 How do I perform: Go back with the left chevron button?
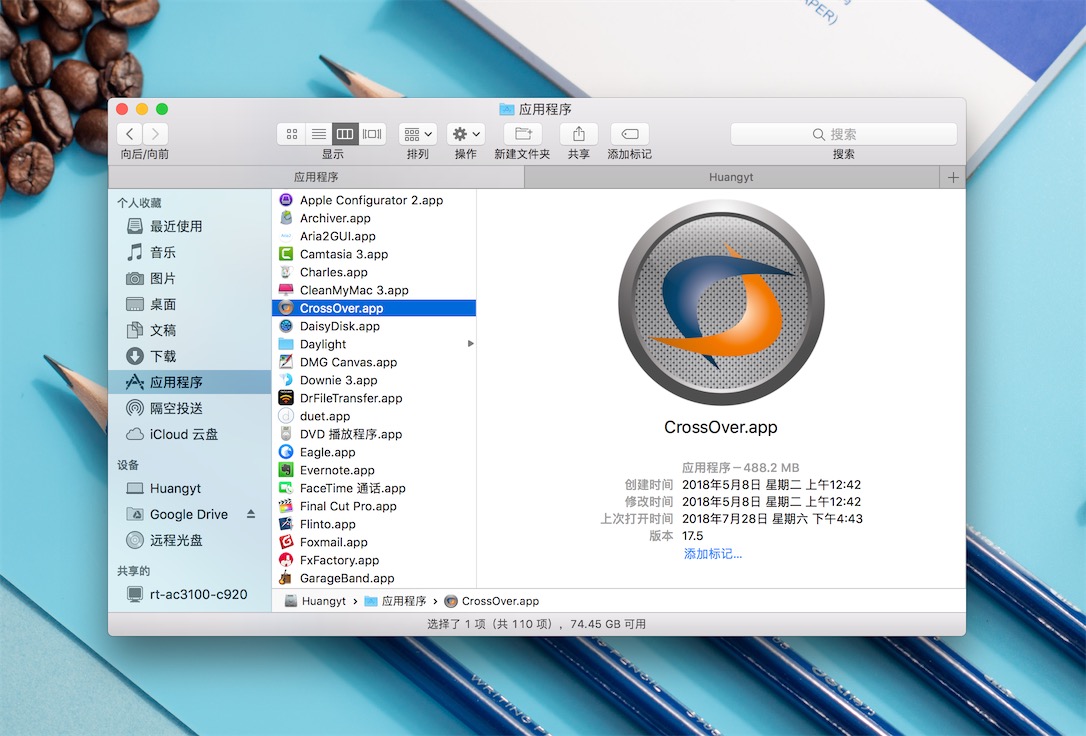tap(130, 134)
